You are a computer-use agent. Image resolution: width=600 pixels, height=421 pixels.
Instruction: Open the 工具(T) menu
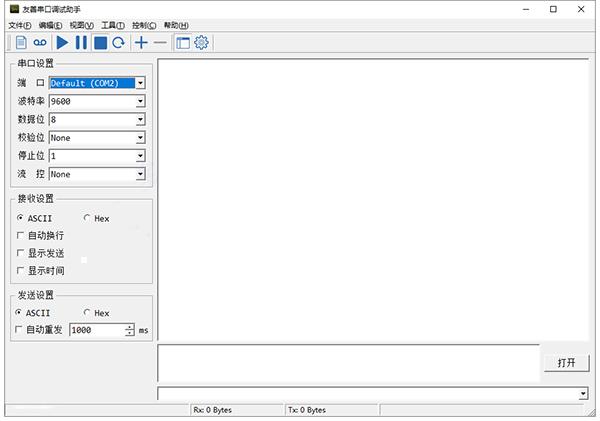click(113, 25)
